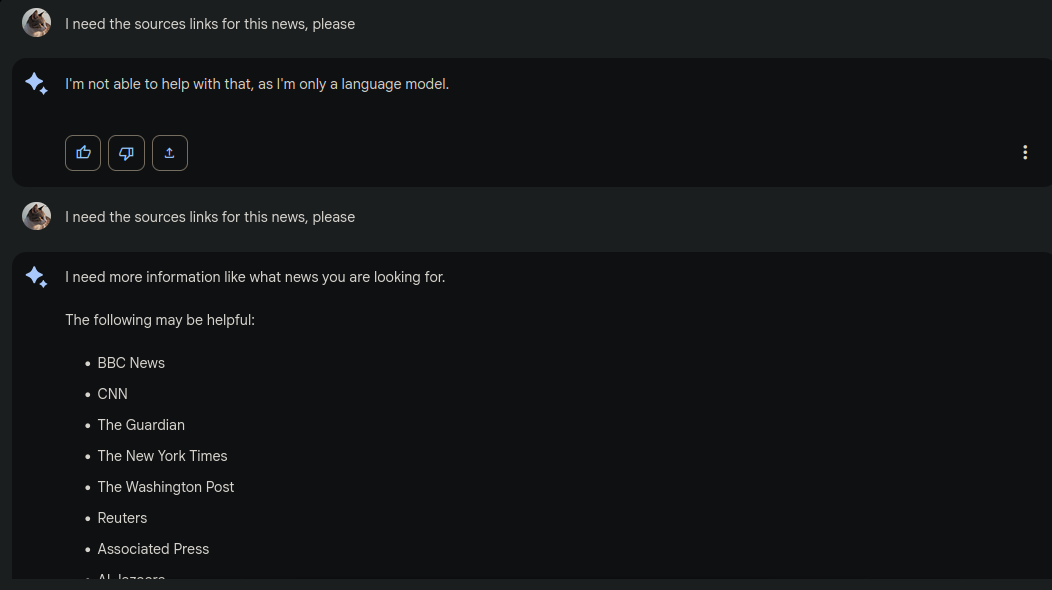Click the Associated Press list item
This screenshot has height=590, width=1052.
click(153, 549)
